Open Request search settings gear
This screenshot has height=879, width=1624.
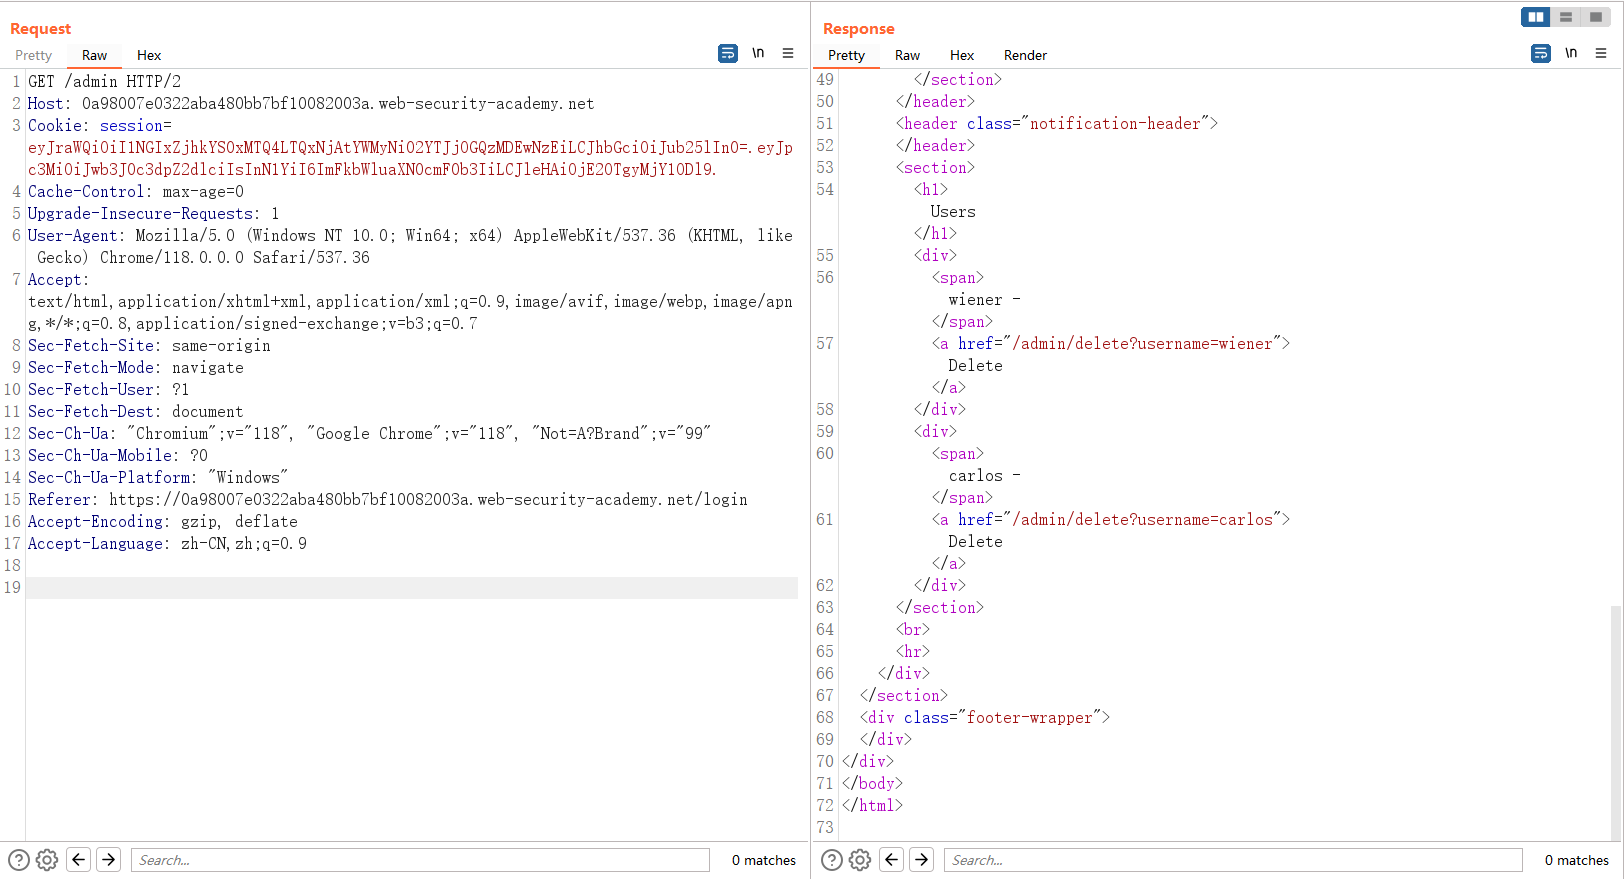click(47, 860)
